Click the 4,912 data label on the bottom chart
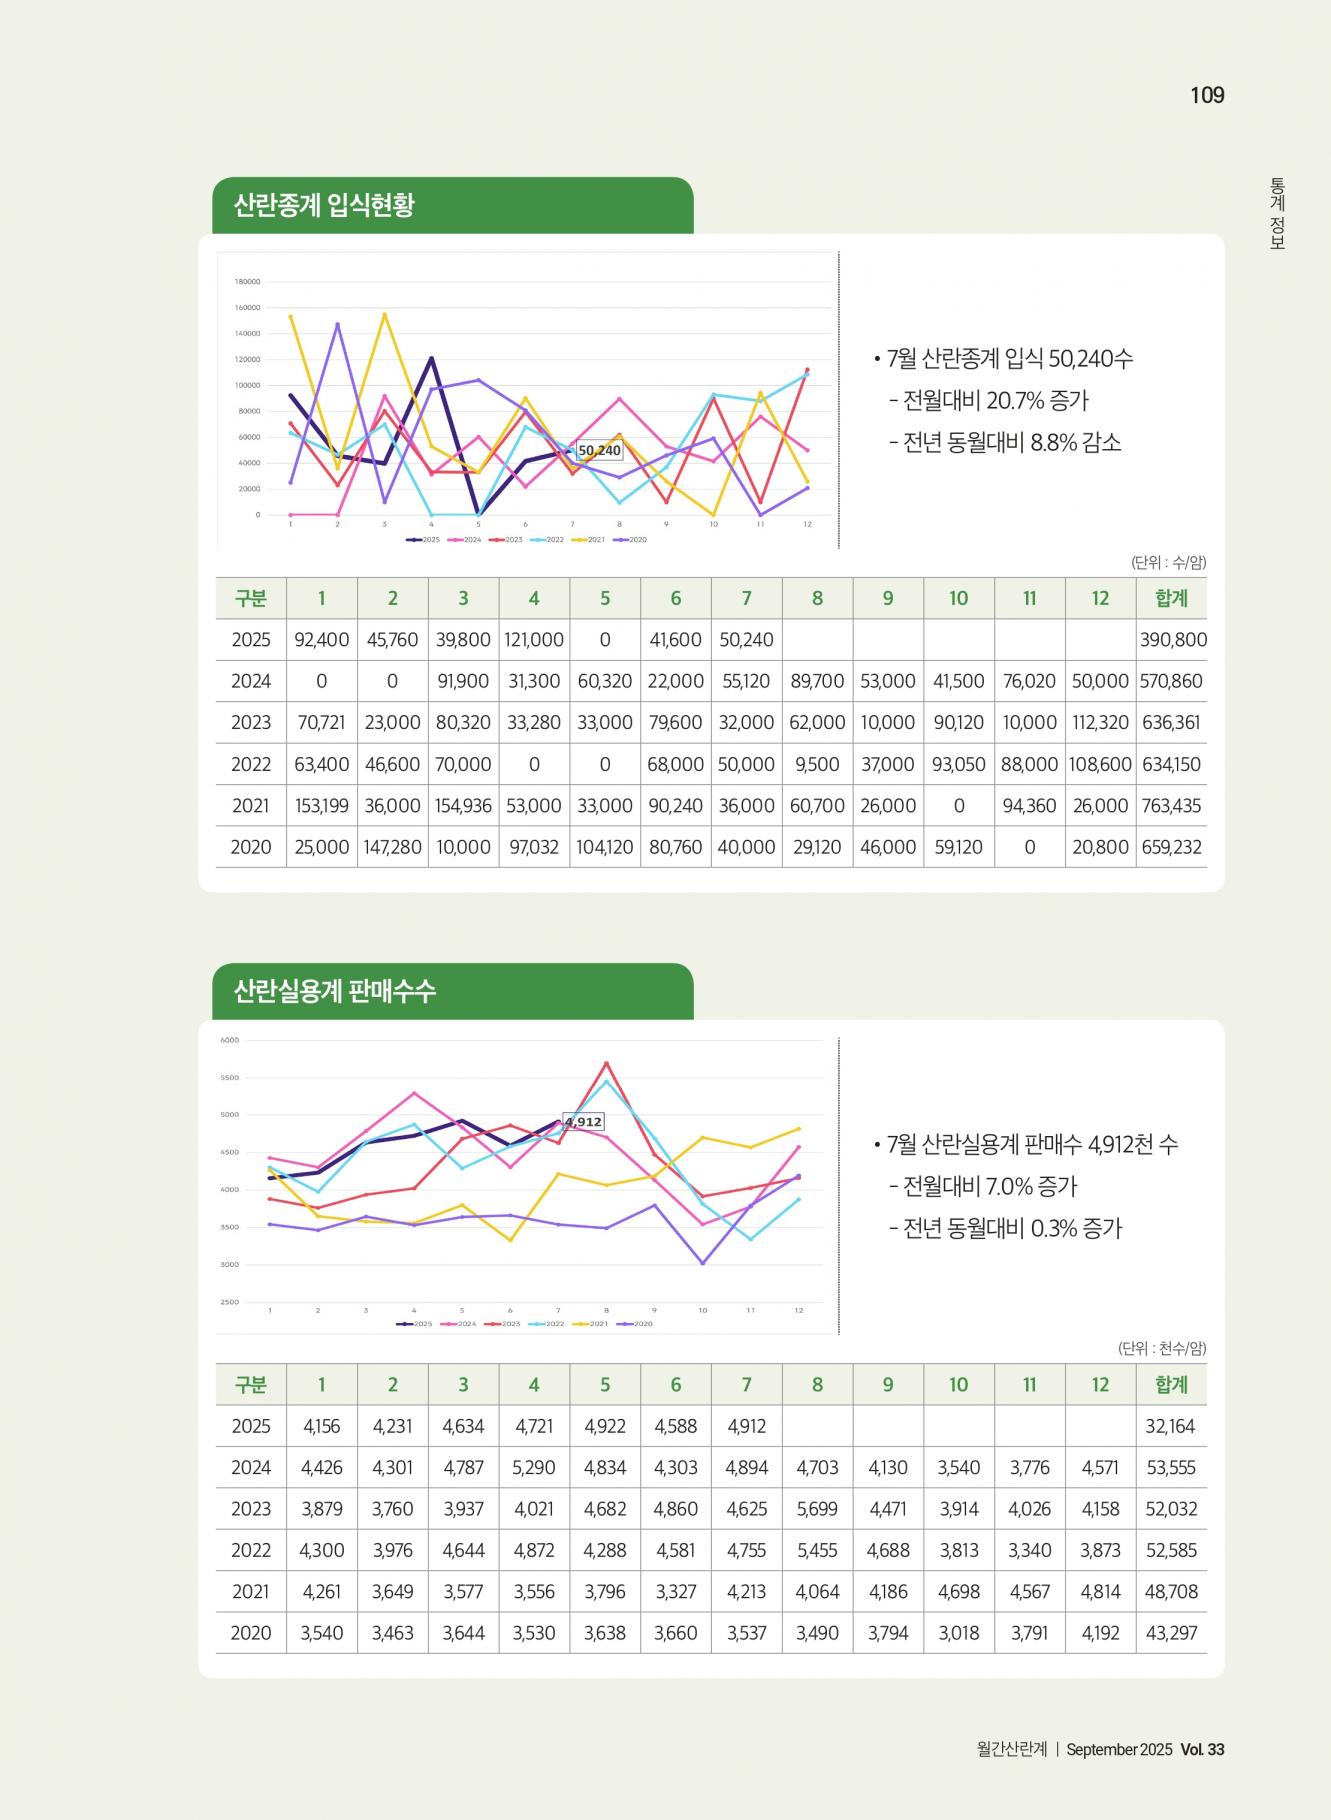 pyautogui.click(x=583, y=1122)
